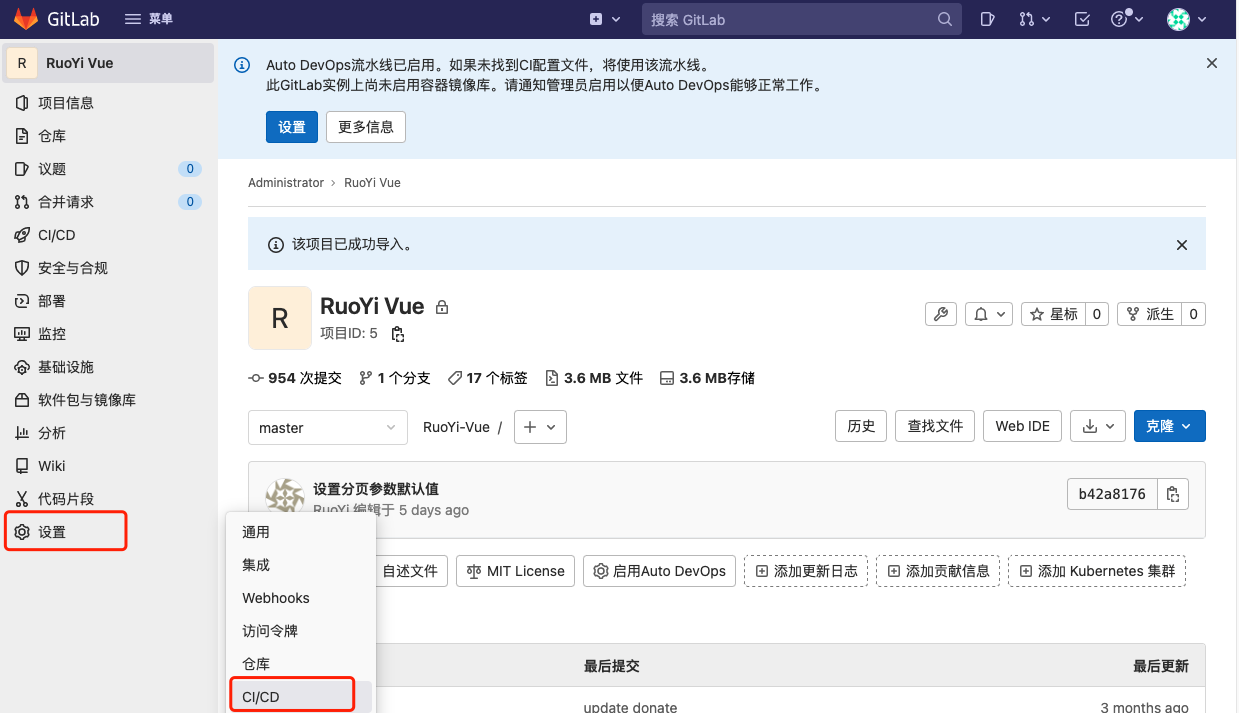The width and height of the screenshot is (1239, 713).
Task: Click the 更多信息 button
Action: (366, 127)
